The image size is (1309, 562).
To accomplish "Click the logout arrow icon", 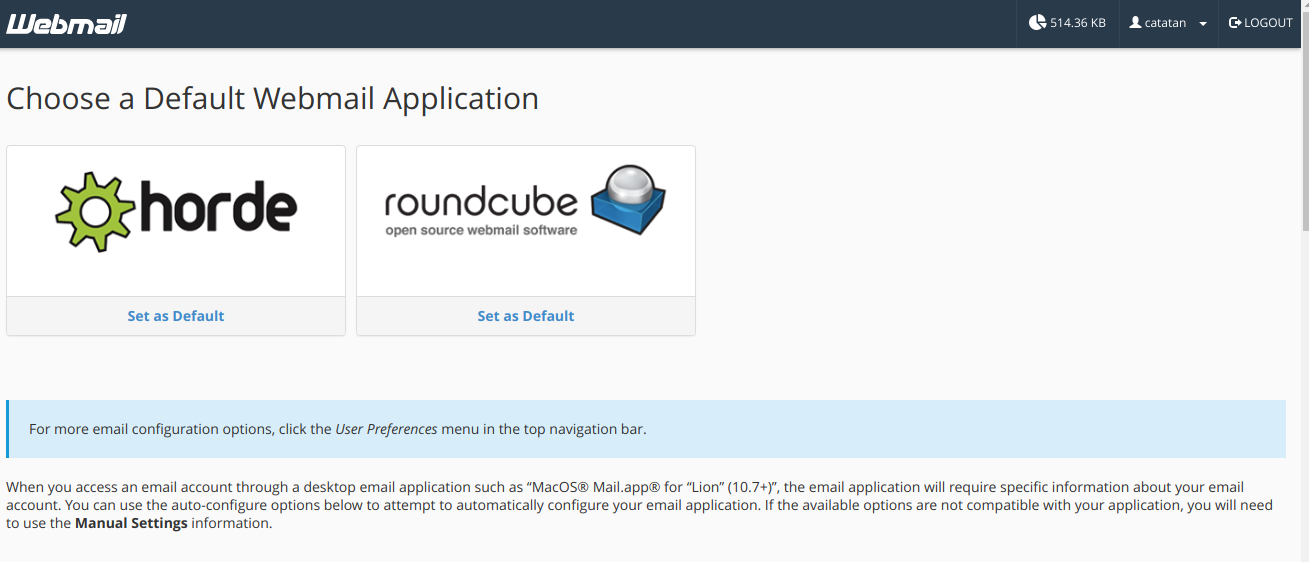I will [1235, 22].
